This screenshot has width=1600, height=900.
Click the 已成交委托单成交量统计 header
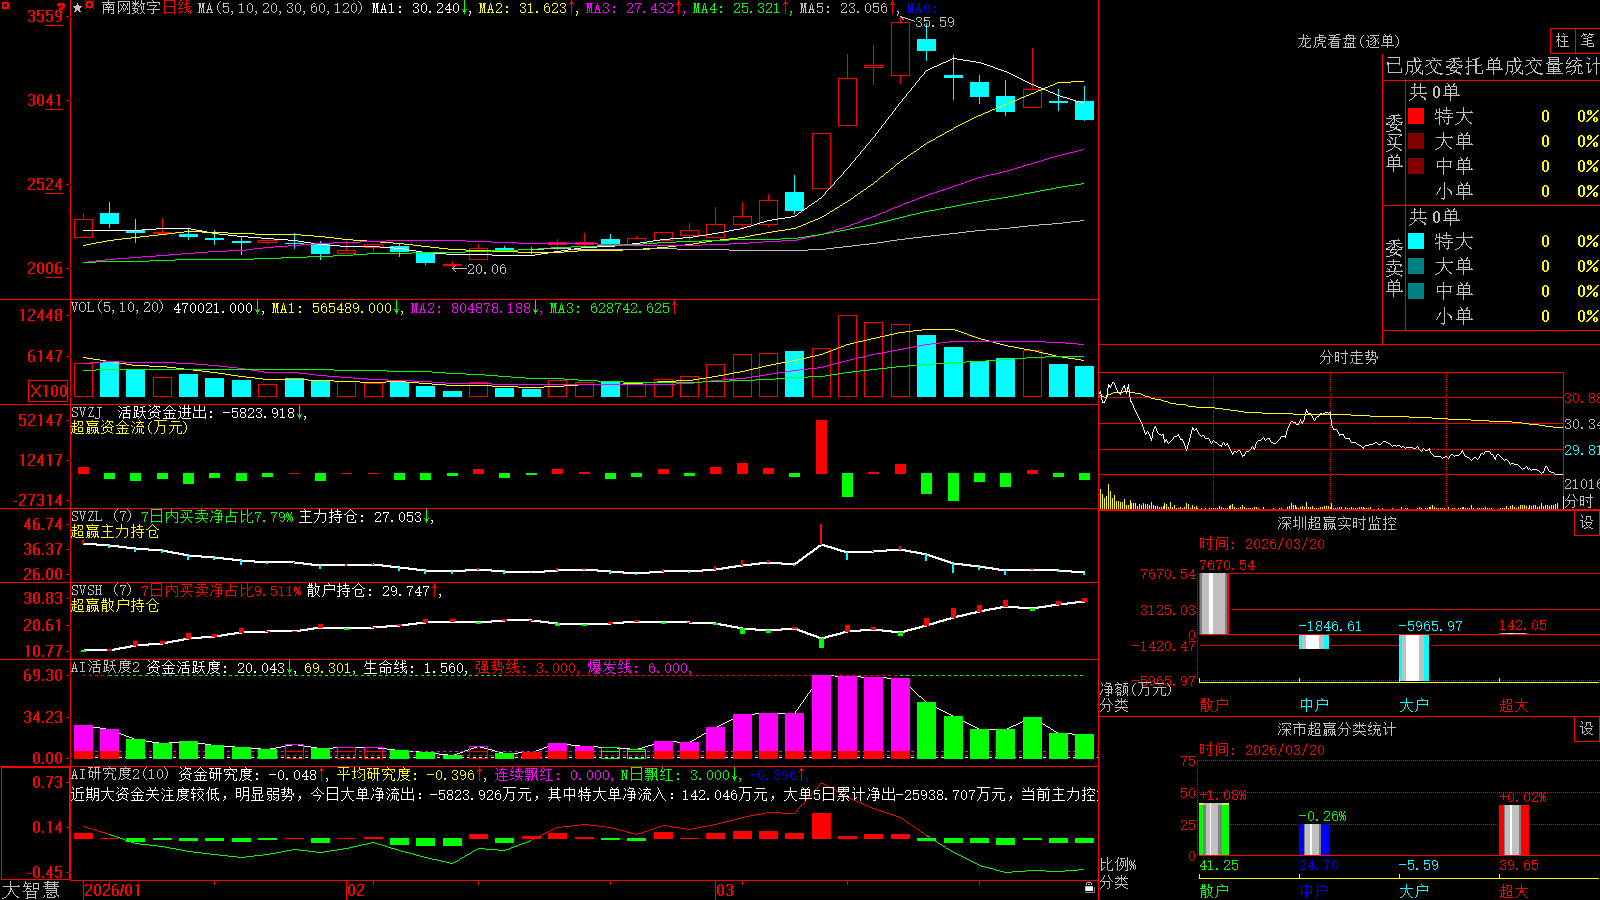tap(1492, 66)
